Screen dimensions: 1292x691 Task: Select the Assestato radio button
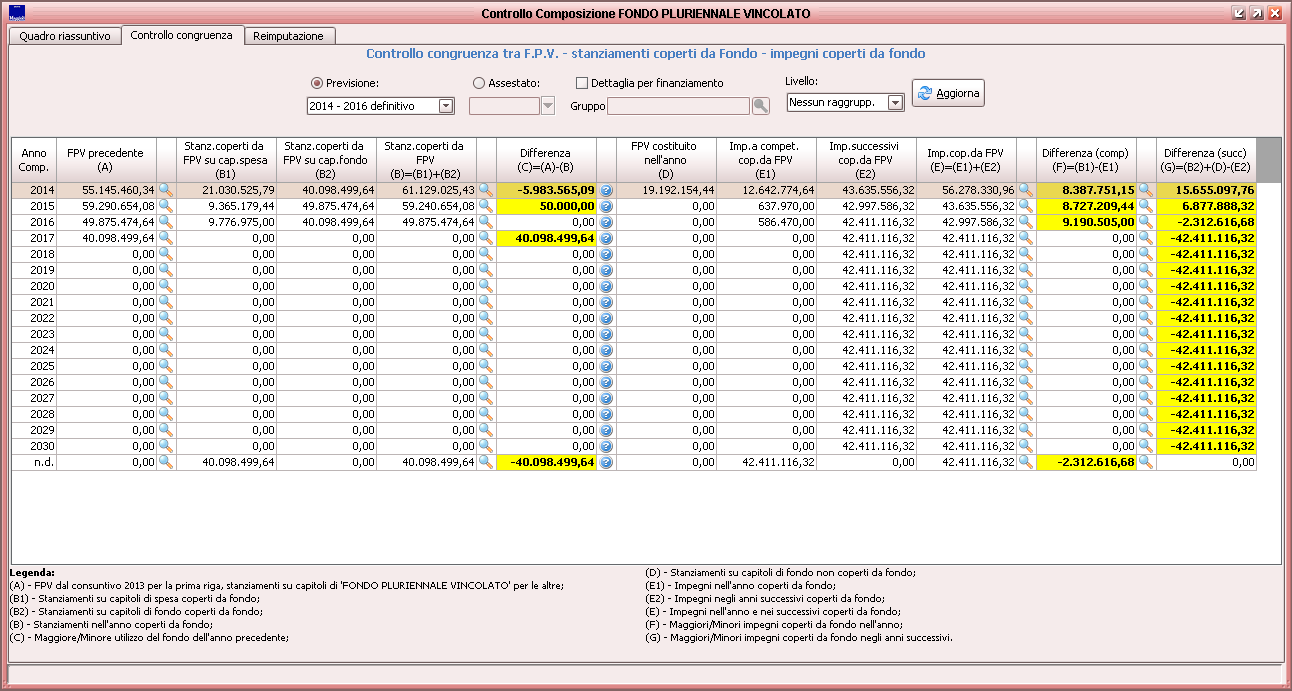[x=479, y=84]
